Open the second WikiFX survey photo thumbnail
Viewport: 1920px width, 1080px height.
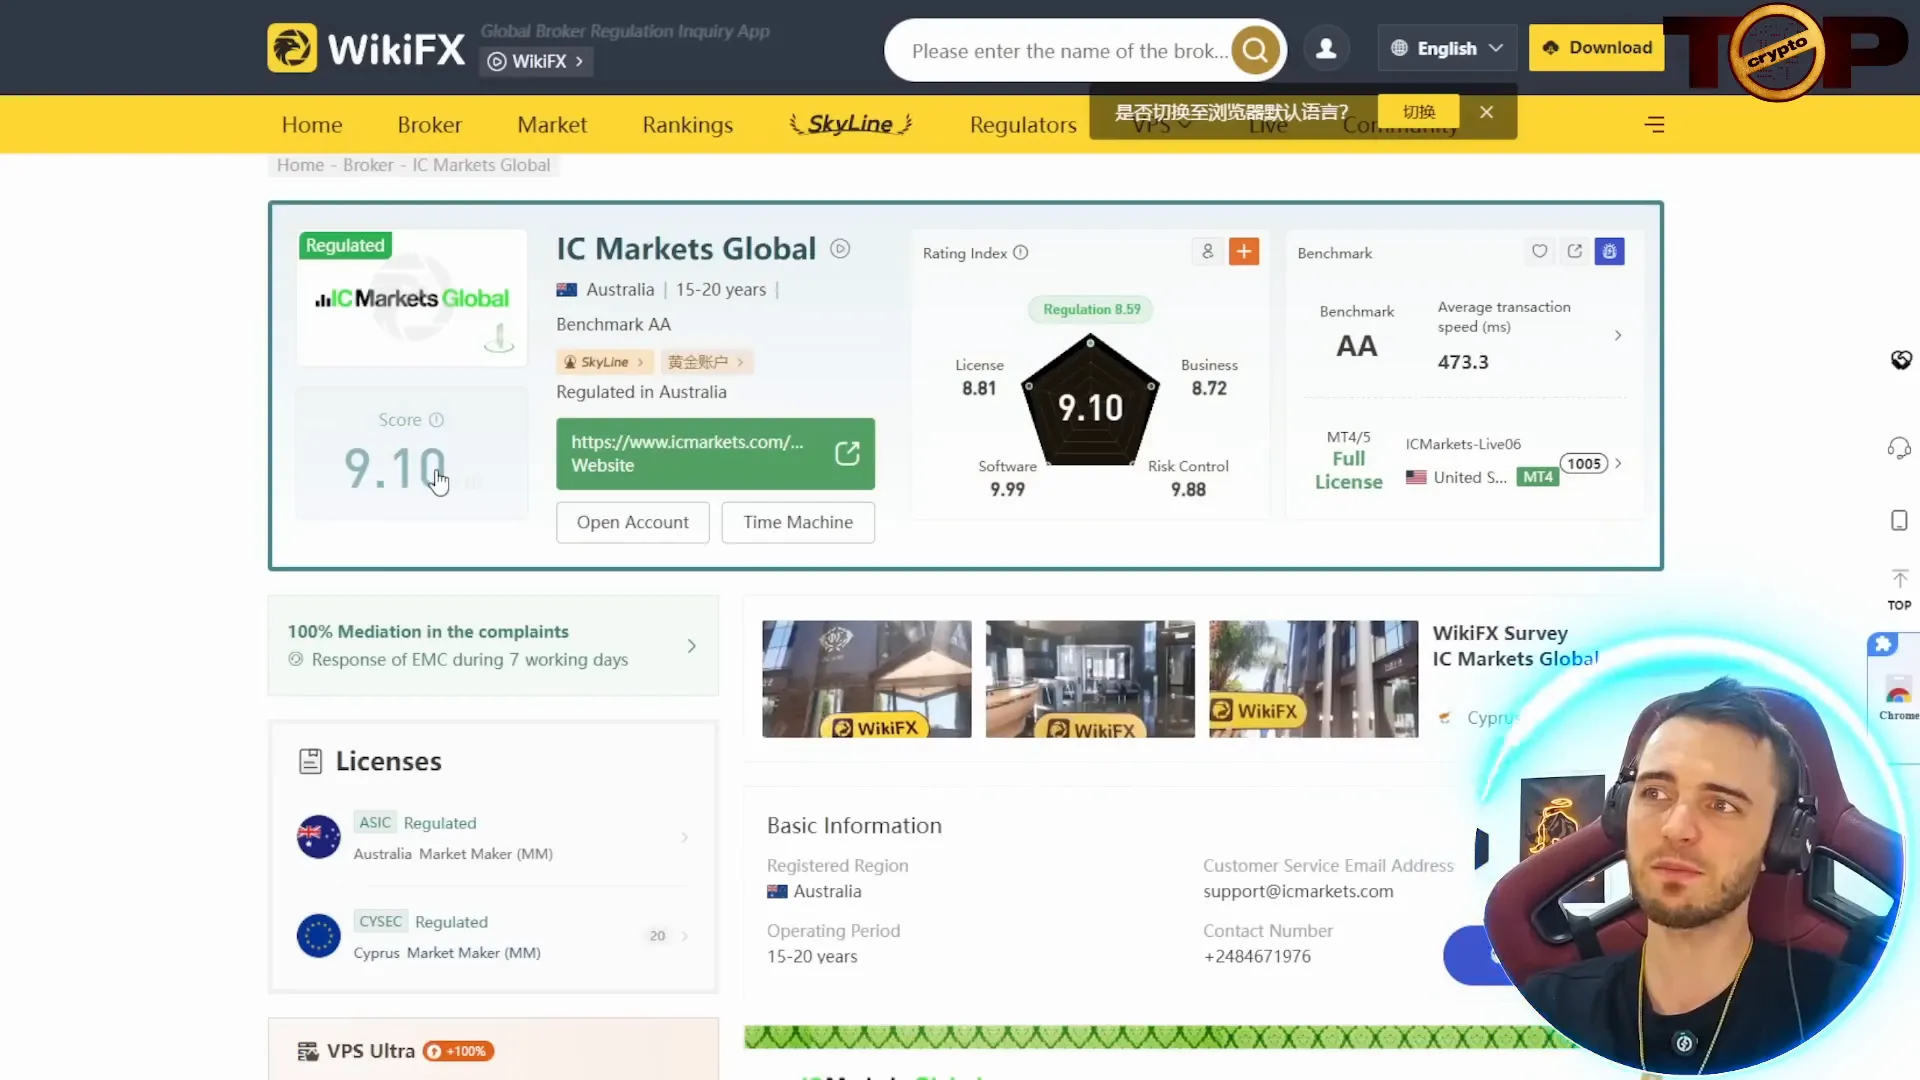click(1090, 679)
